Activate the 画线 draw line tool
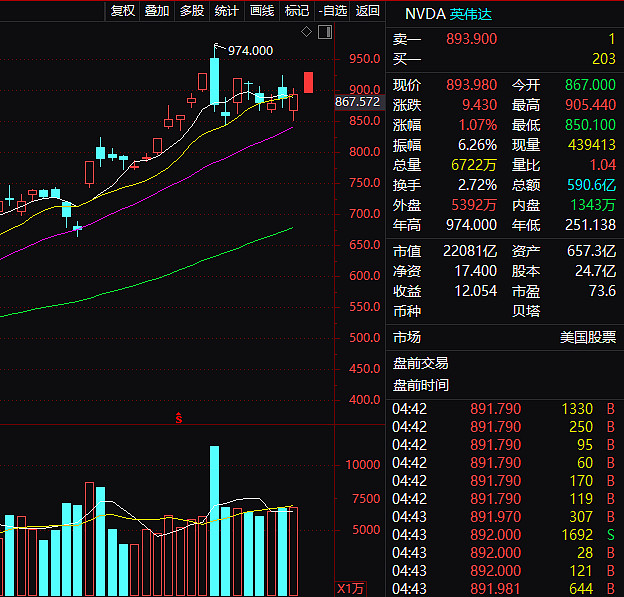The width and height of the screenshot is (624, 597). click(x=262, y=11)
